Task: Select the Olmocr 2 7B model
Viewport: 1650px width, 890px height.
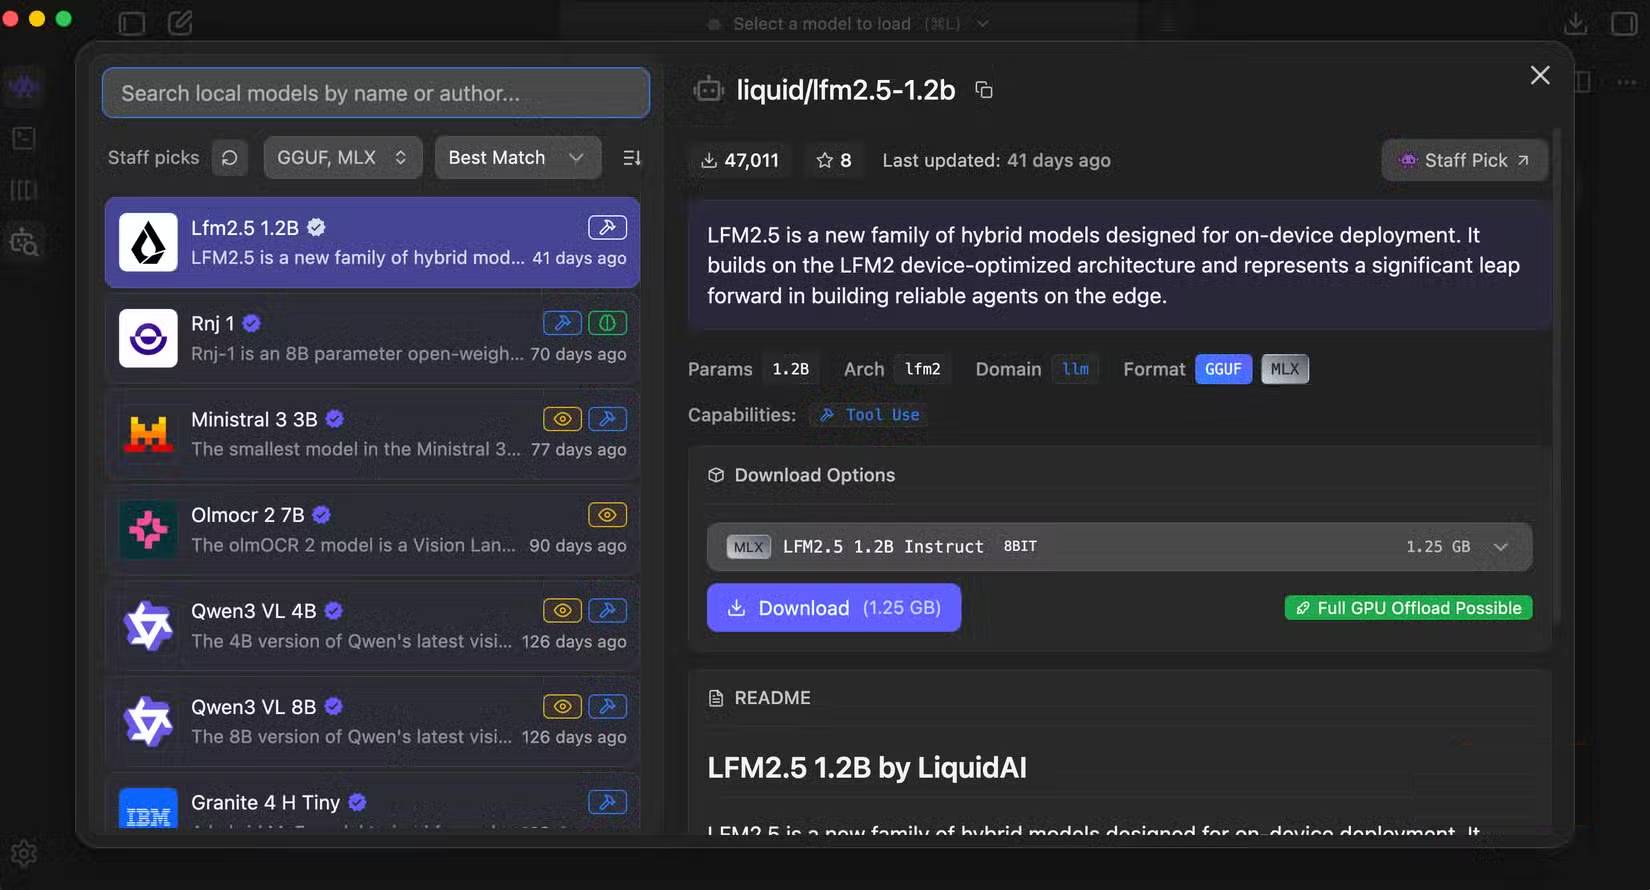Action: tap(372, 530)
